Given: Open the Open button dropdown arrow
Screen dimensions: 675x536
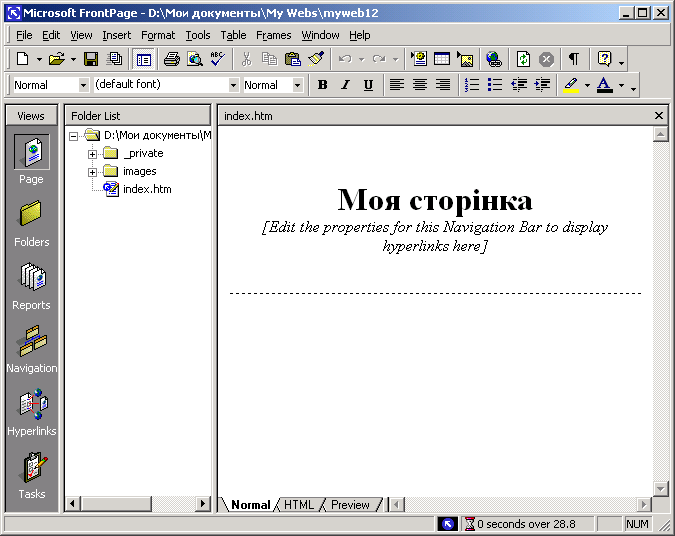Looking at the screenshot, I should (x=73, y=59).
